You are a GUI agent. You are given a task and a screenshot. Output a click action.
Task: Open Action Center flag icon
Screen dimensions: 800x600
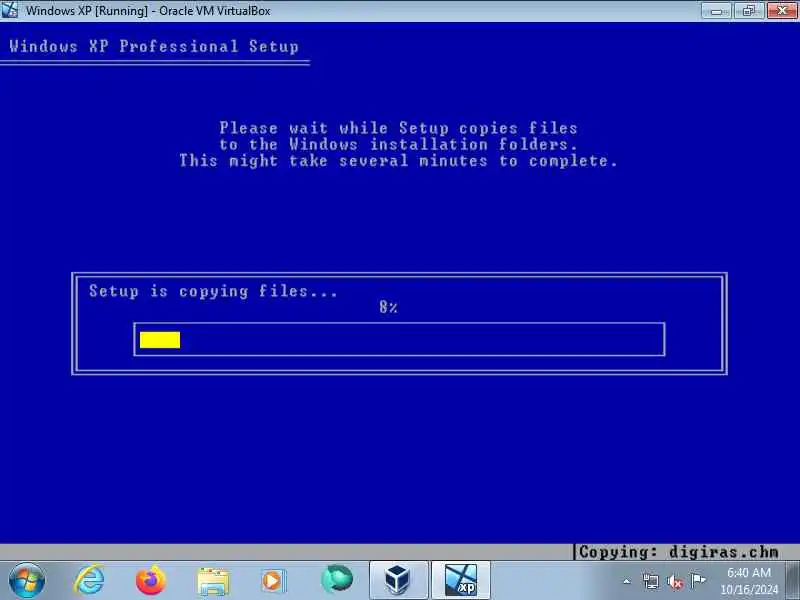(x=698, y=580)
